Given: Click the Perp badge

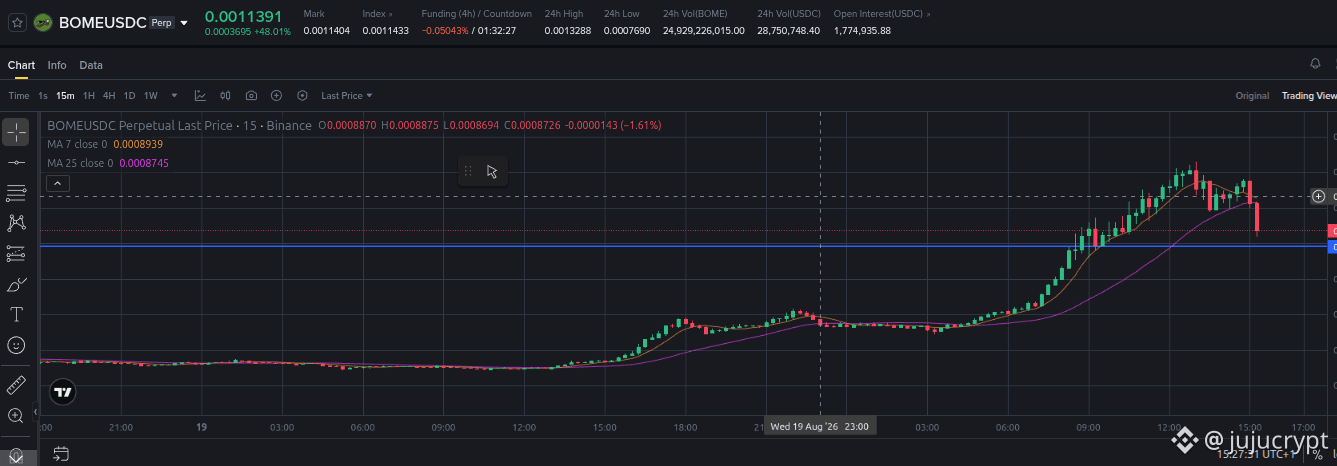Looking at the screenshot, I should (161, 22).
